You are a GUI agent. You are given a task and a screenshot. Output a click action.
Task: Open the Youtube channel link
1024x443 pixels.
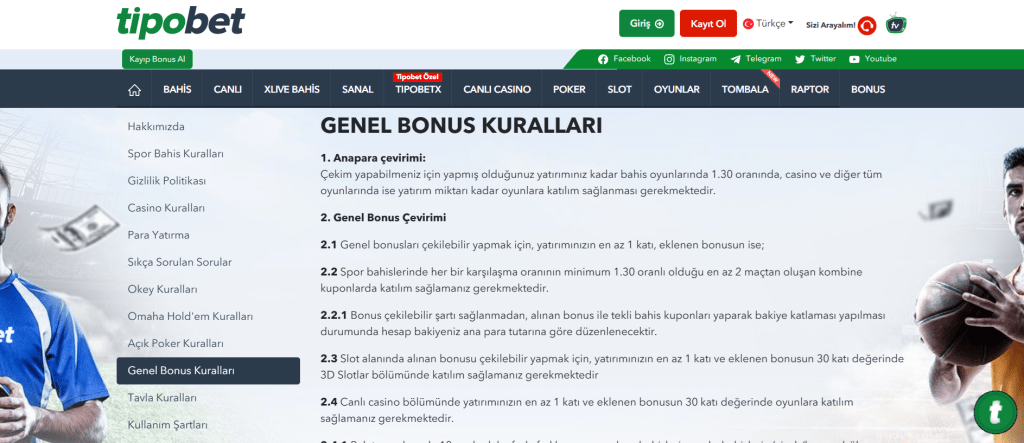click(873, 59)
